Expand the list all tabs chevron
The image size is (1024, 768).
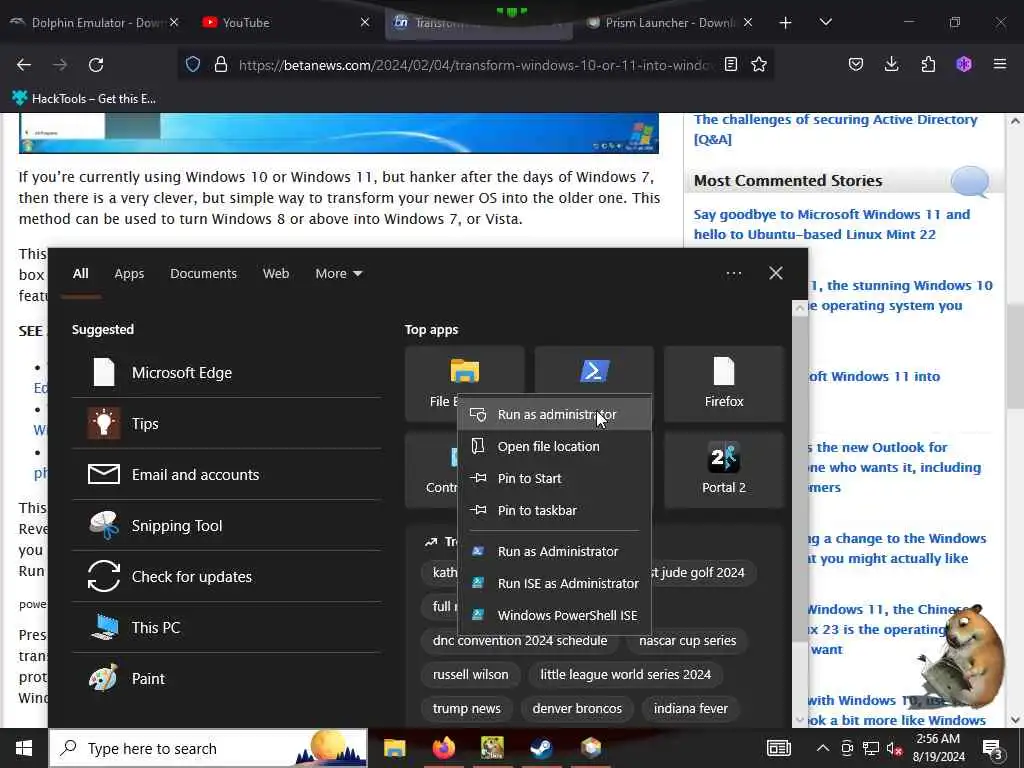825,22
